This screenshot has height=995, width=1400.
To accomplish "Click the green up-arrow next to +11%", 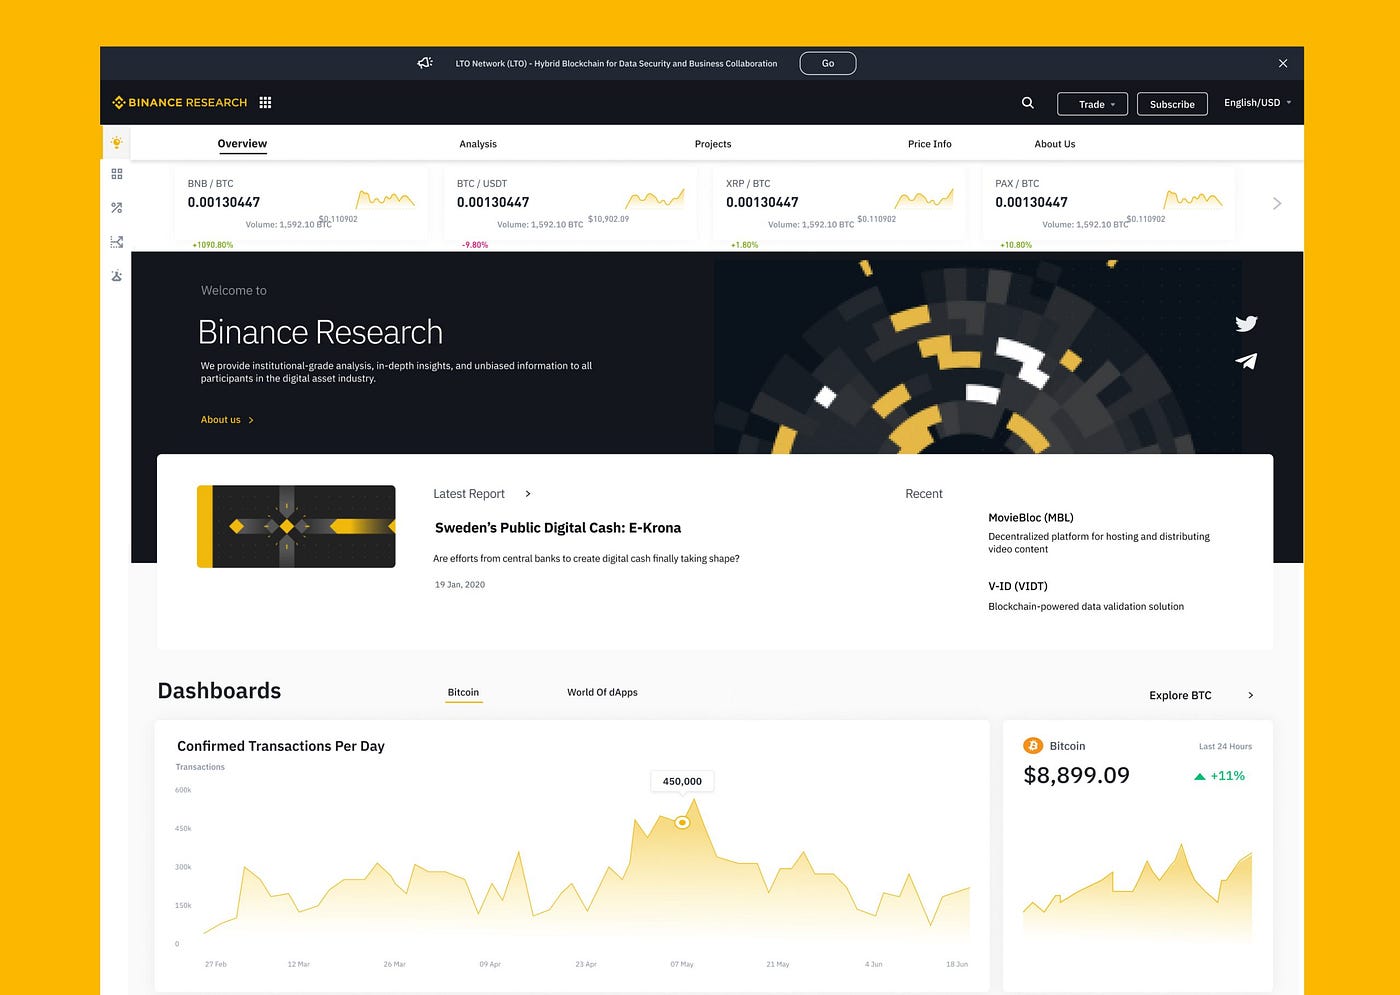I will [x=1199, y=776].
